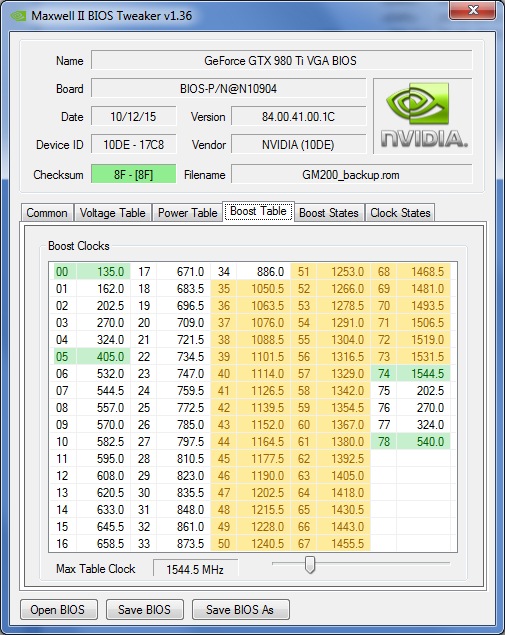Click the Device ID field 10DE - 17C8
The height and width of the screenshot is (635, 505).
point(133,145)
